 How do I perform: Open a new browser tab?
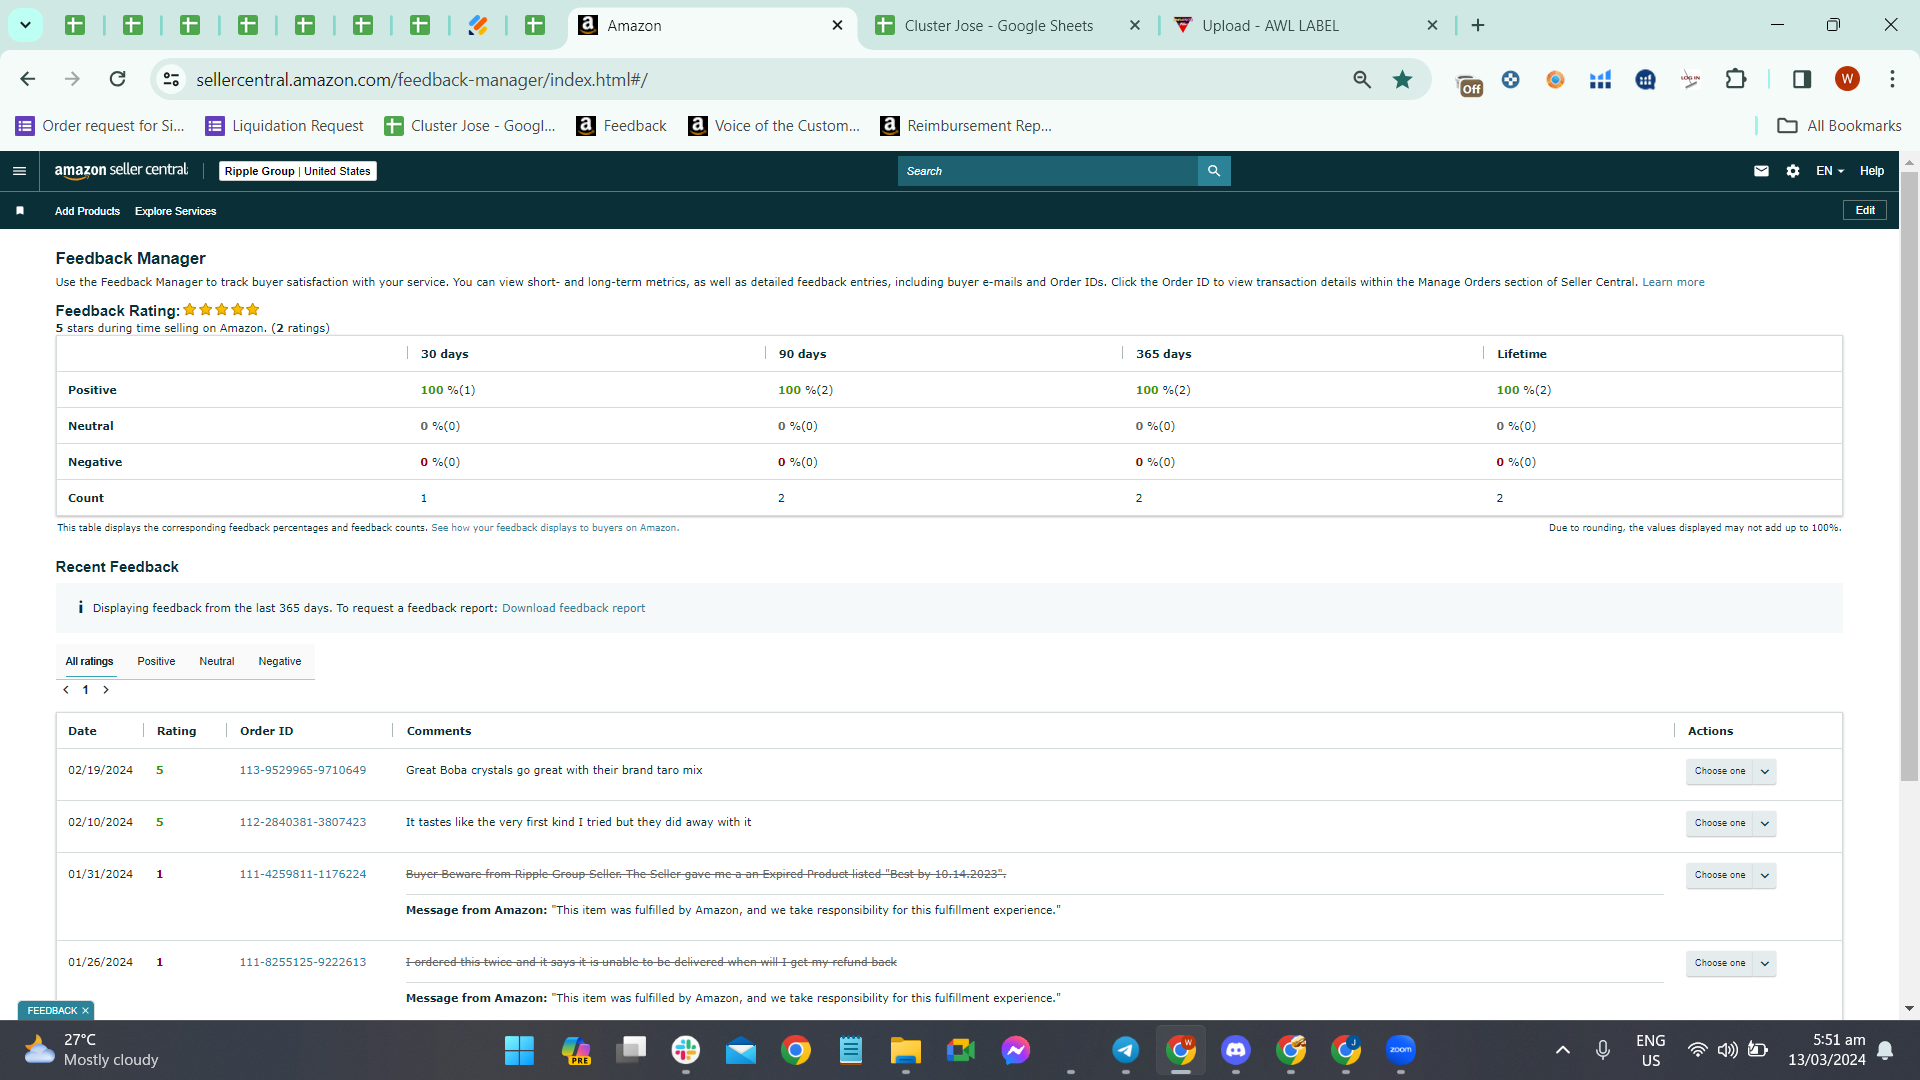tap(1478, 25)
